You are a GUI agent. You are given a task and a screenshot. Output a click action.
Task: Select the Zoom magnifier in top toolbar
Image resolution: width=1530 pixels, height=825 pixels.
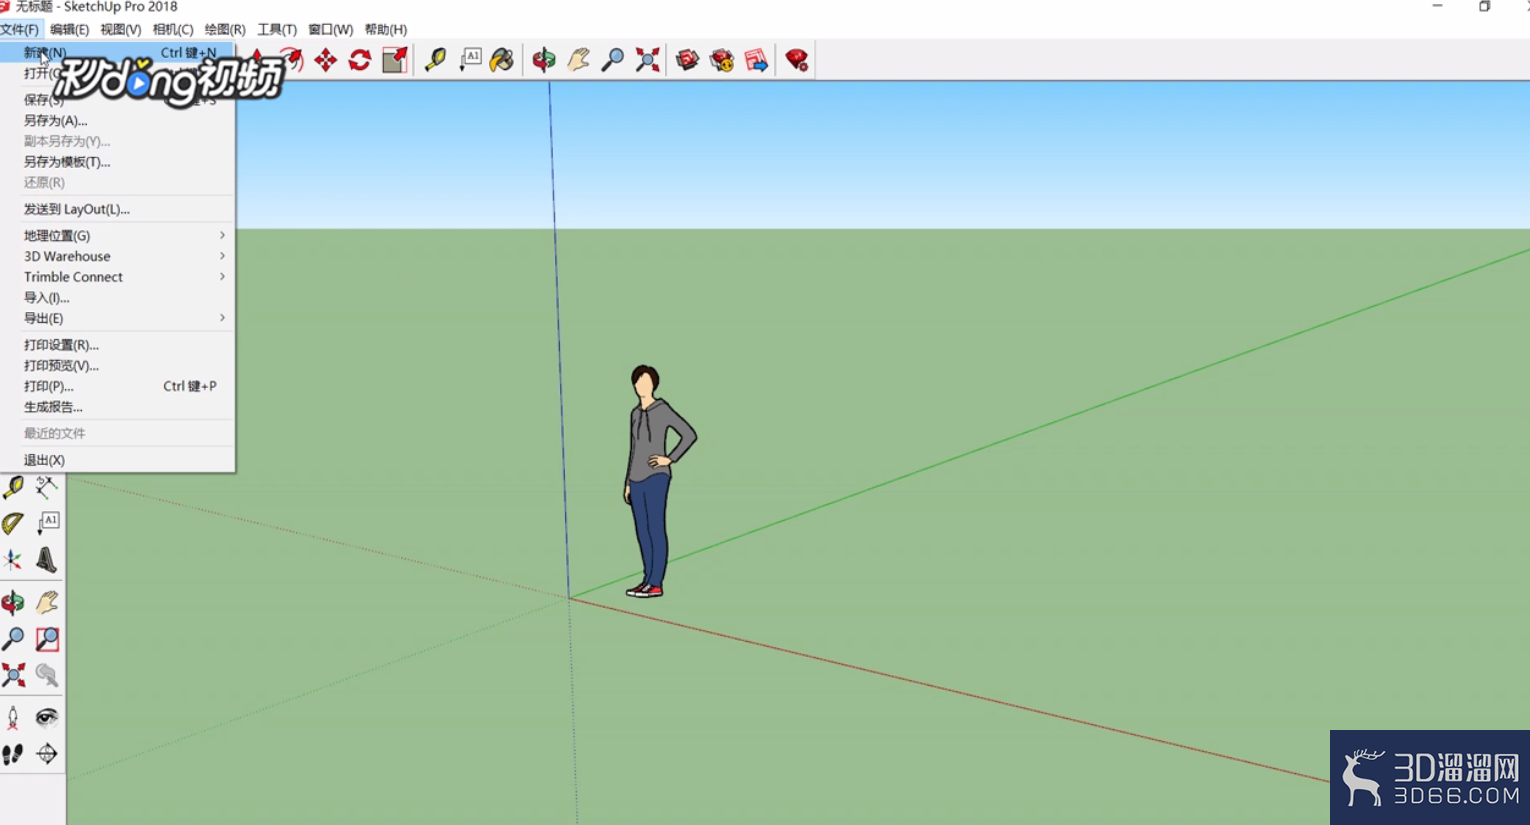pyautogui.click(x=613, y=60)
